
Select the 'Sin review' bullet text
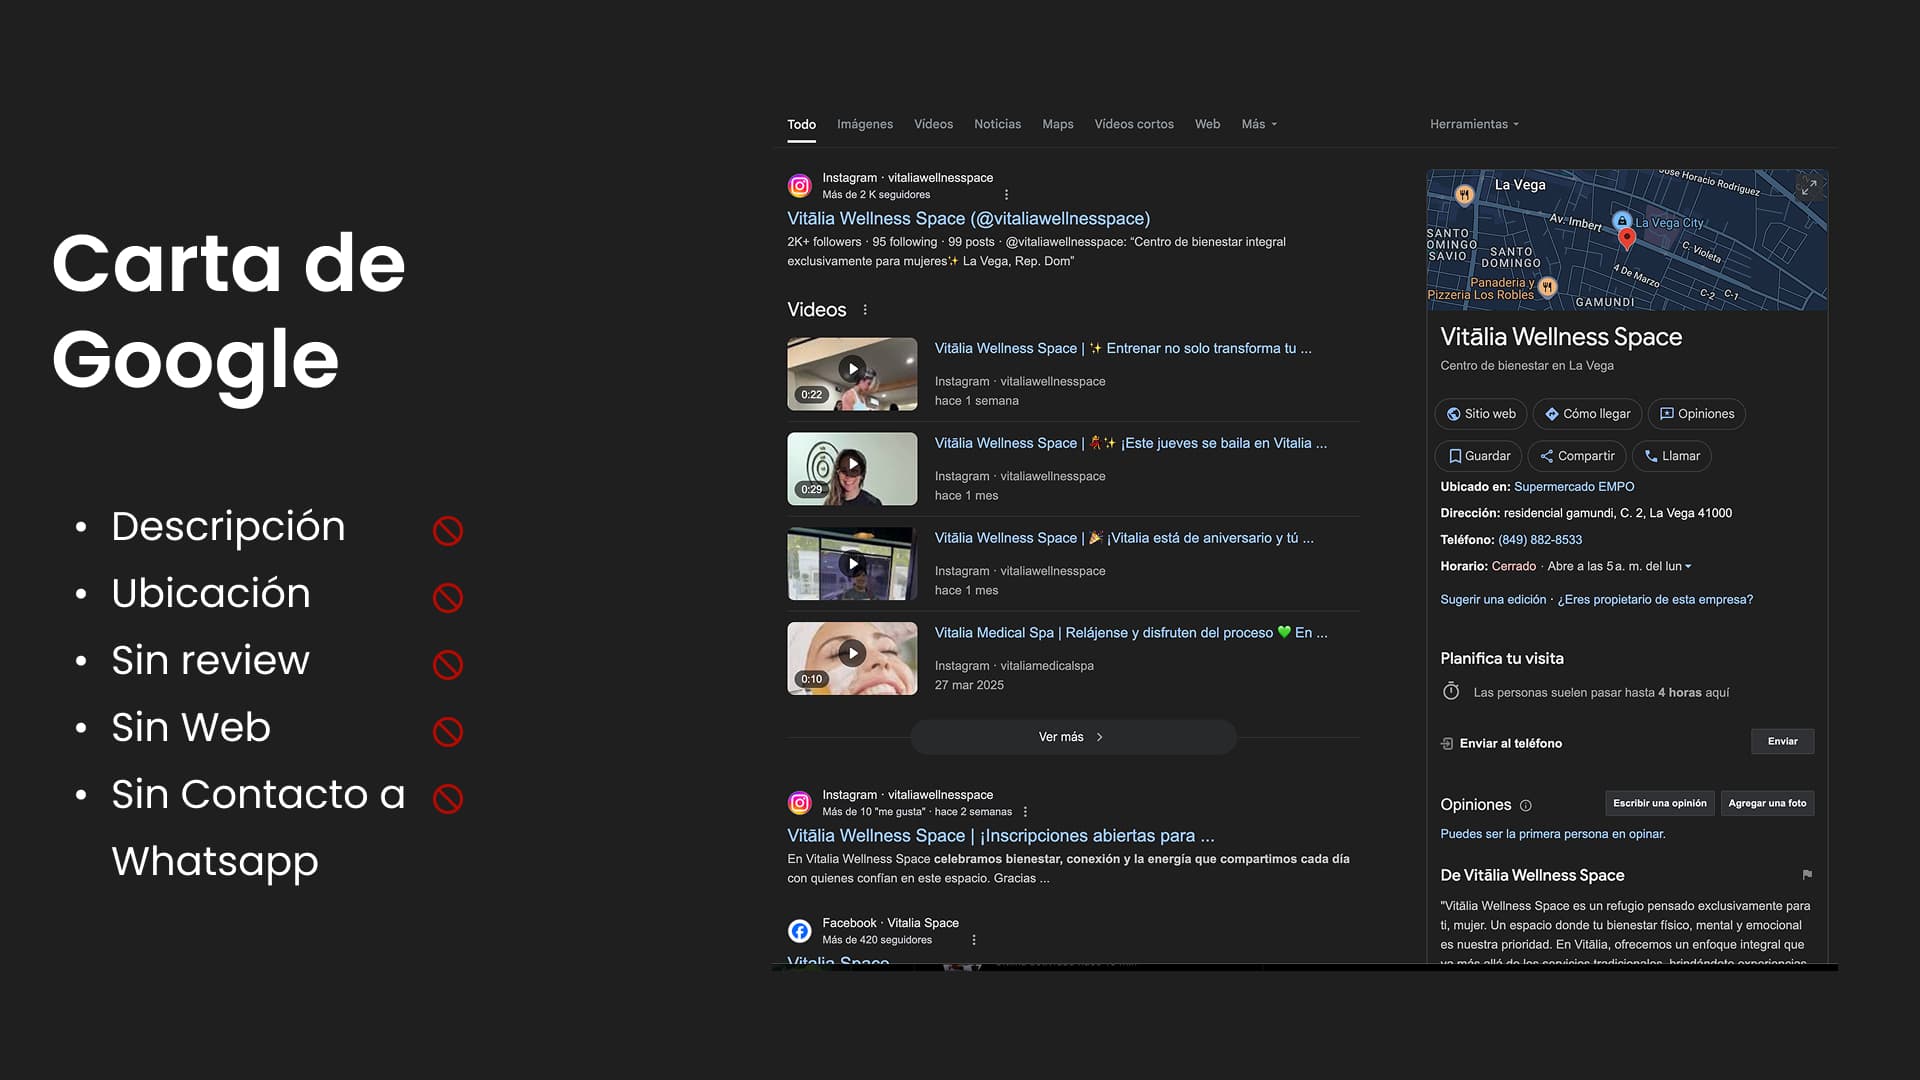coord(210,660)
